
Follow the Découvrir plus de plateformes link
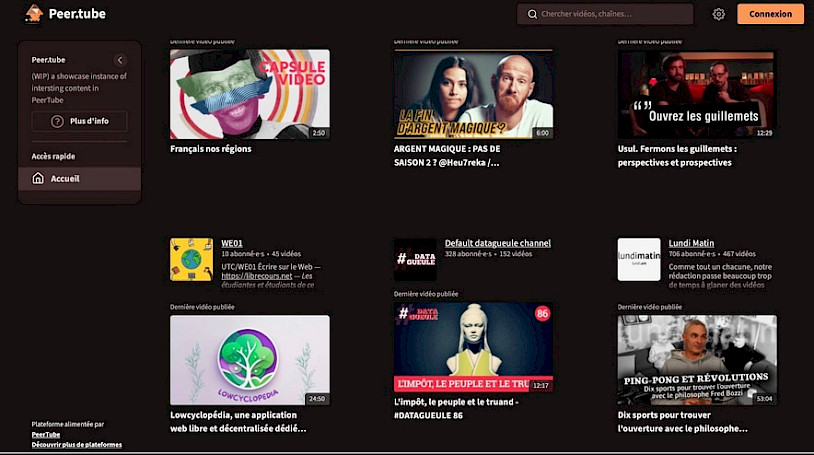pos(77,444)
